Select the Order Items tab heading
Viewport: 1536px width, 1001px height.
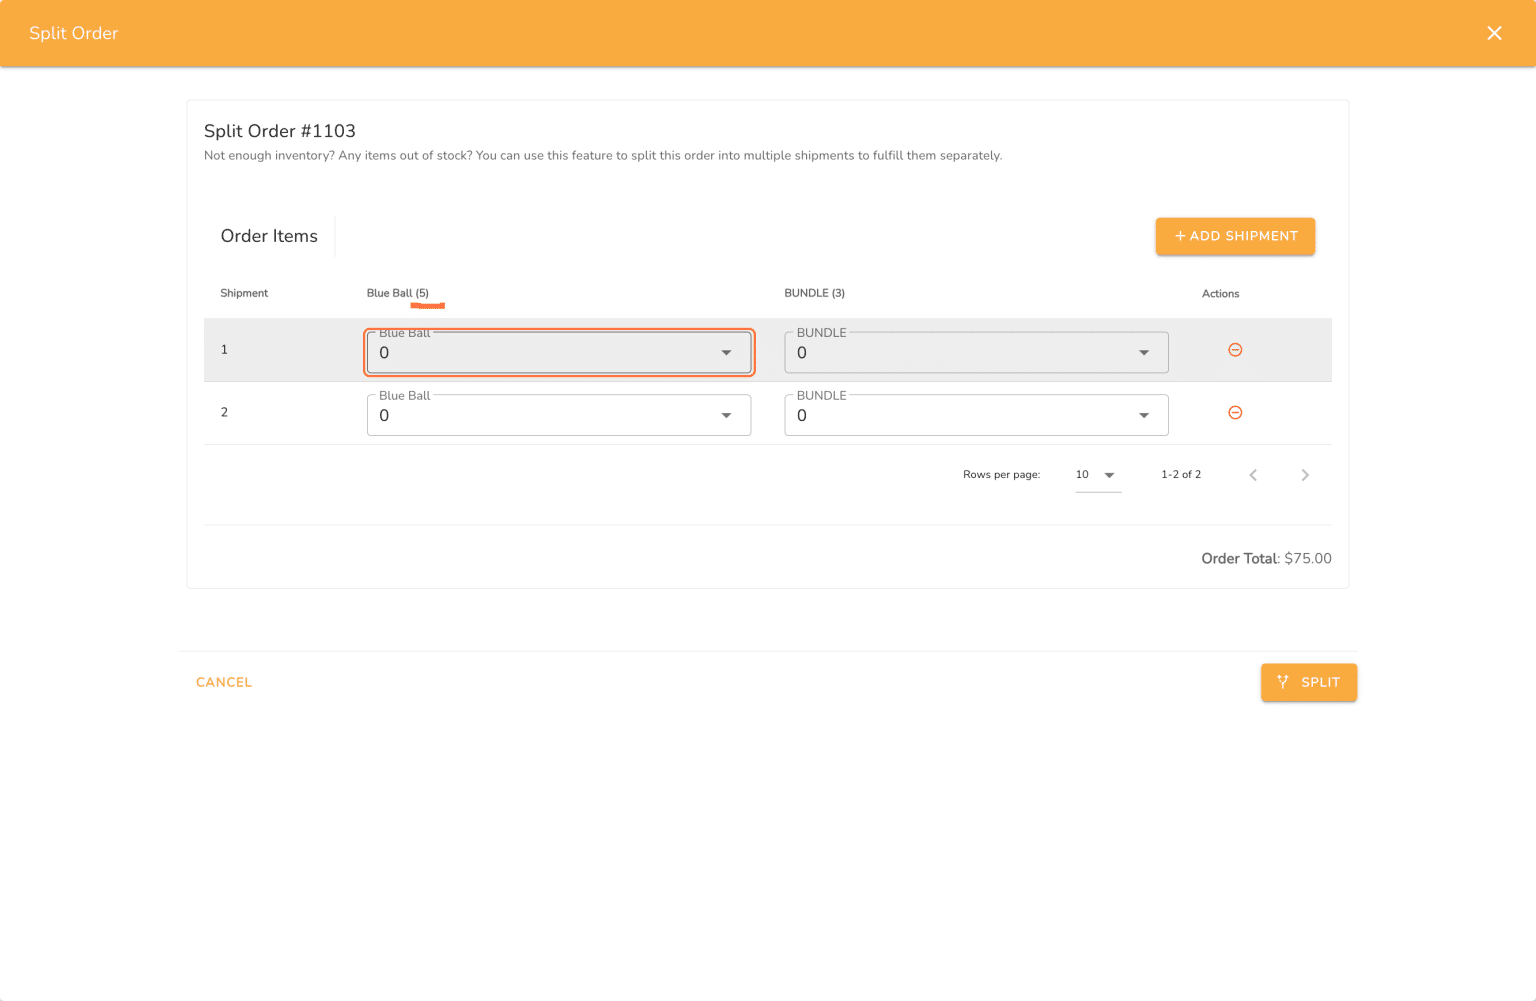click(269, 236)
